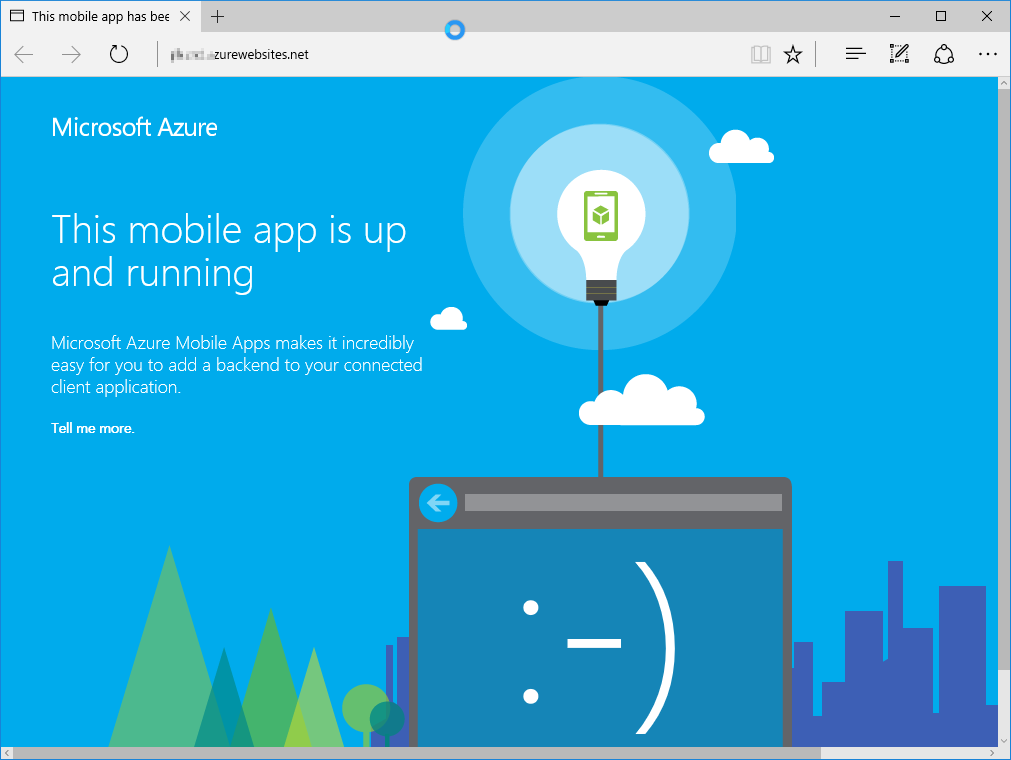
Task: Click the blue back arrow in illustrated browser
Action: (438, 503)
